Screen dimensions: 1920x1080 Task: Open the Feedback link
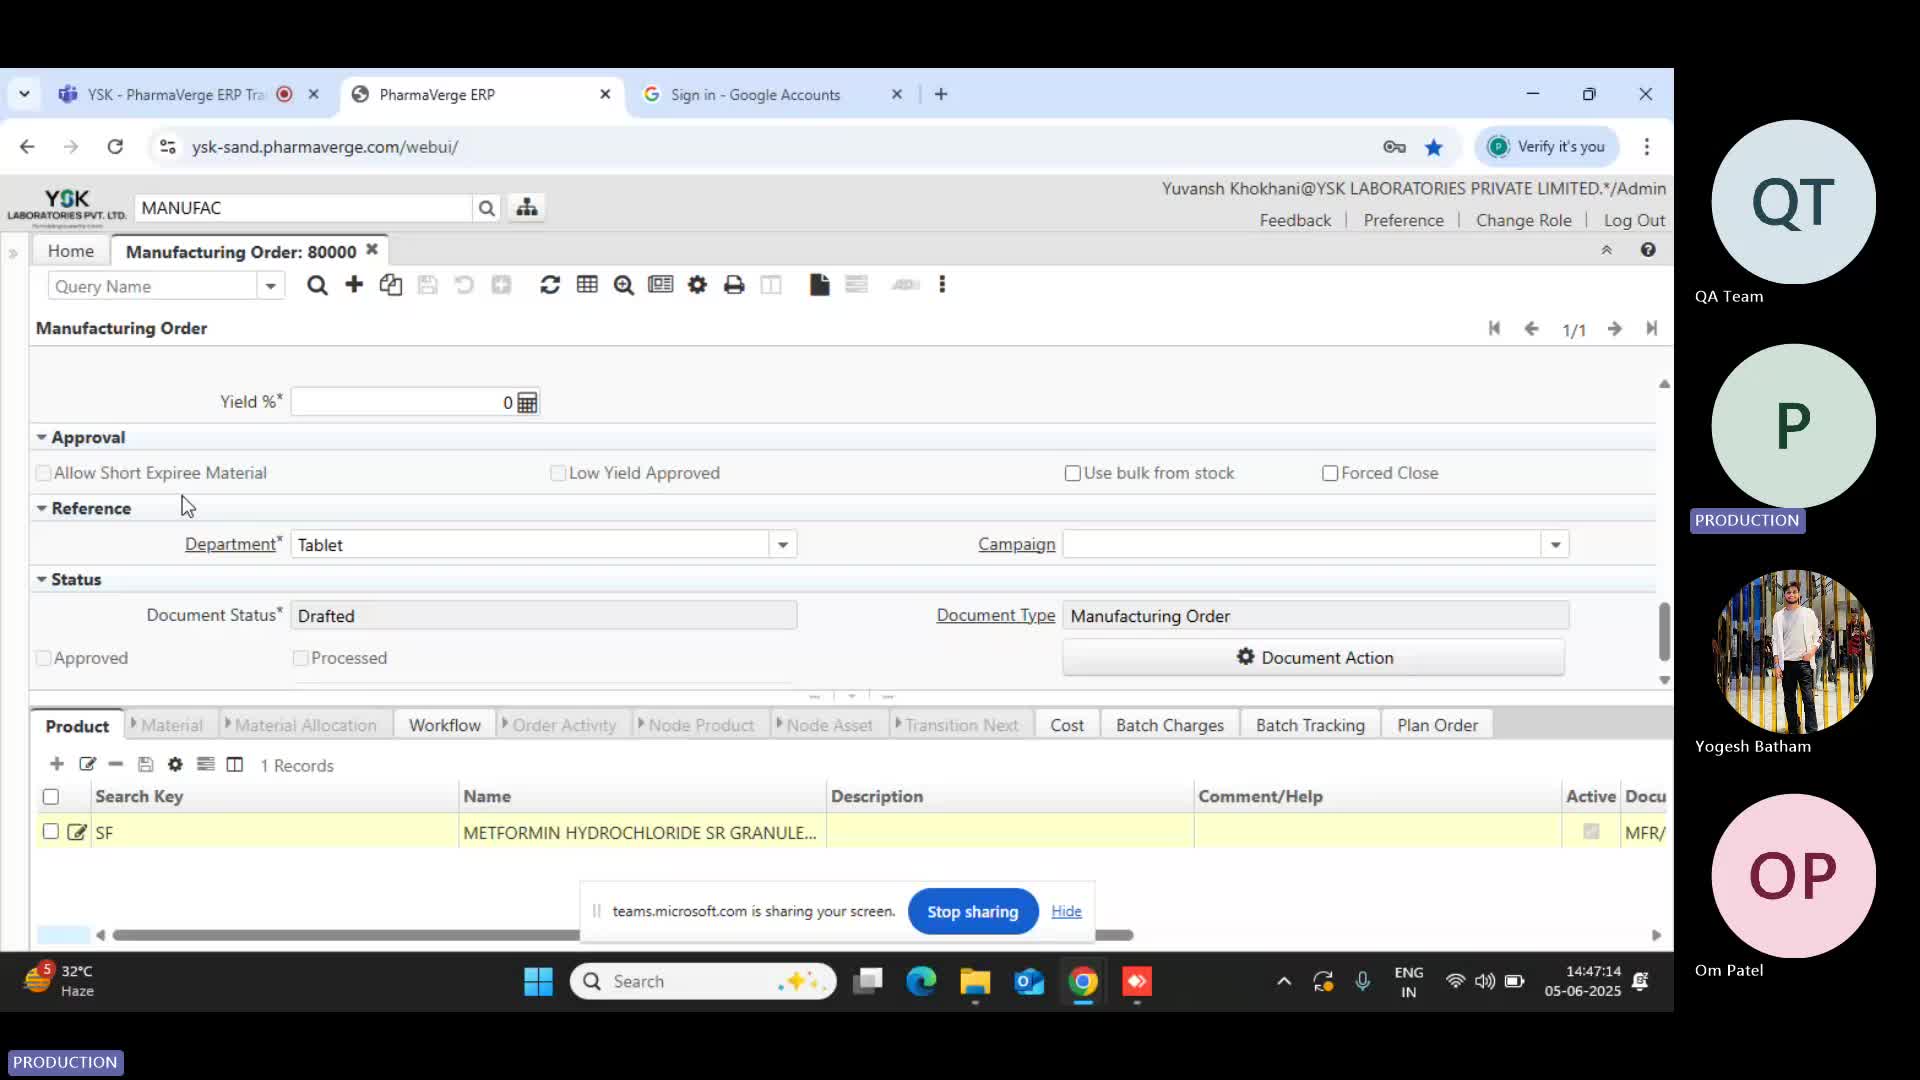(x=1295, y=220)
